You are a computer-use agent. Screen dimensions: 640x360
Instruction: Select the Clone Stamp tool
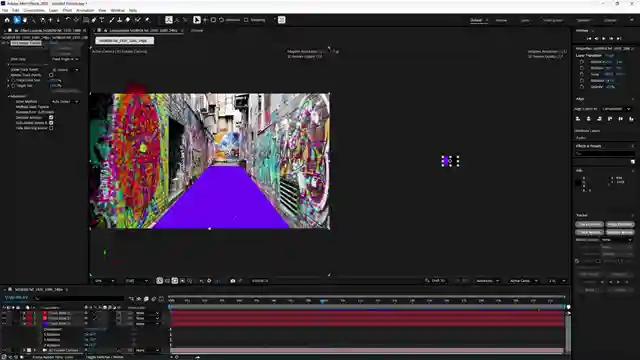[x=119, y=20]
